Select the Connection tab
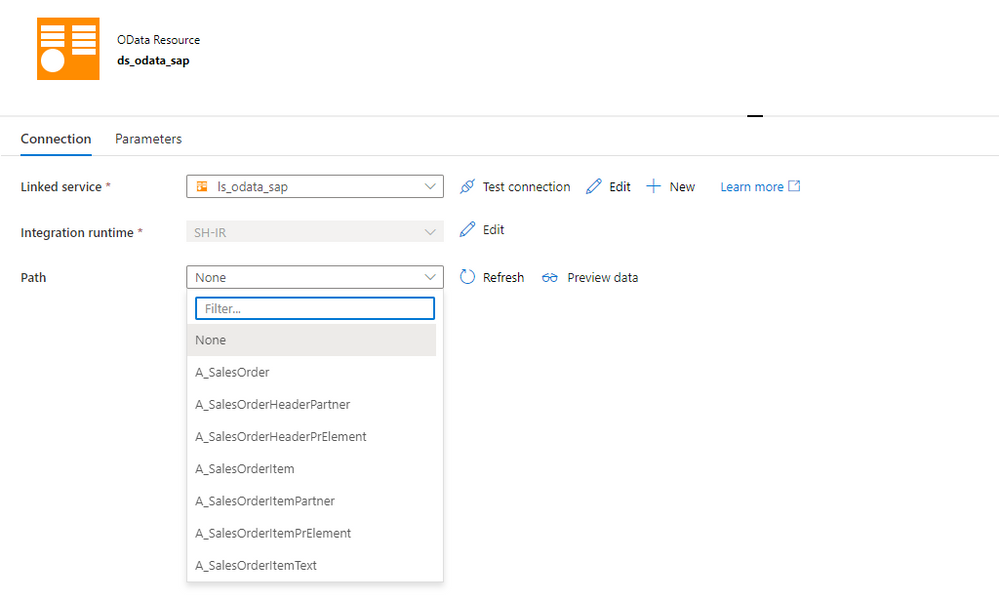Viewport: 999px width, 596px height. [56, 139]
